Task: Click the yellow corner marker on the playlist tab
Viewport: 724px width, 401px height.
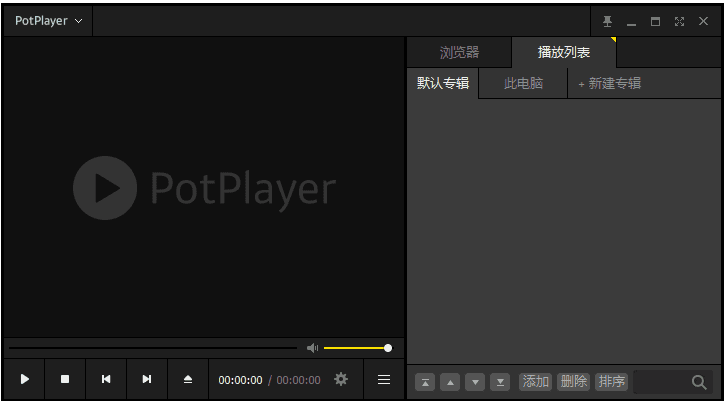Action: coord(614,40)
